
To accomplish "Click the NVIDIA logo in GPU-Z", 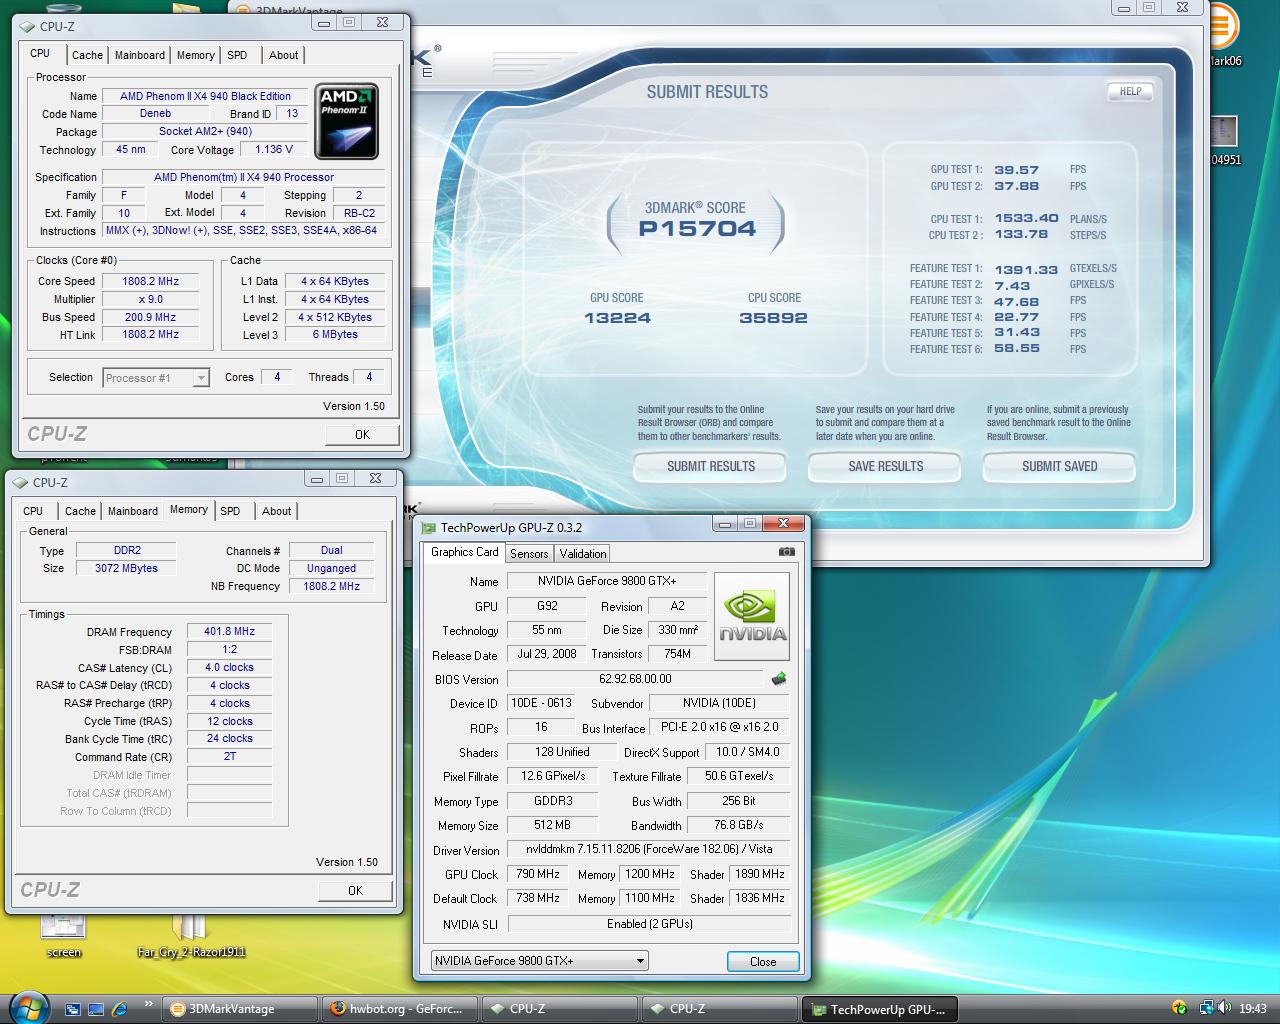I will pos(752,616).
